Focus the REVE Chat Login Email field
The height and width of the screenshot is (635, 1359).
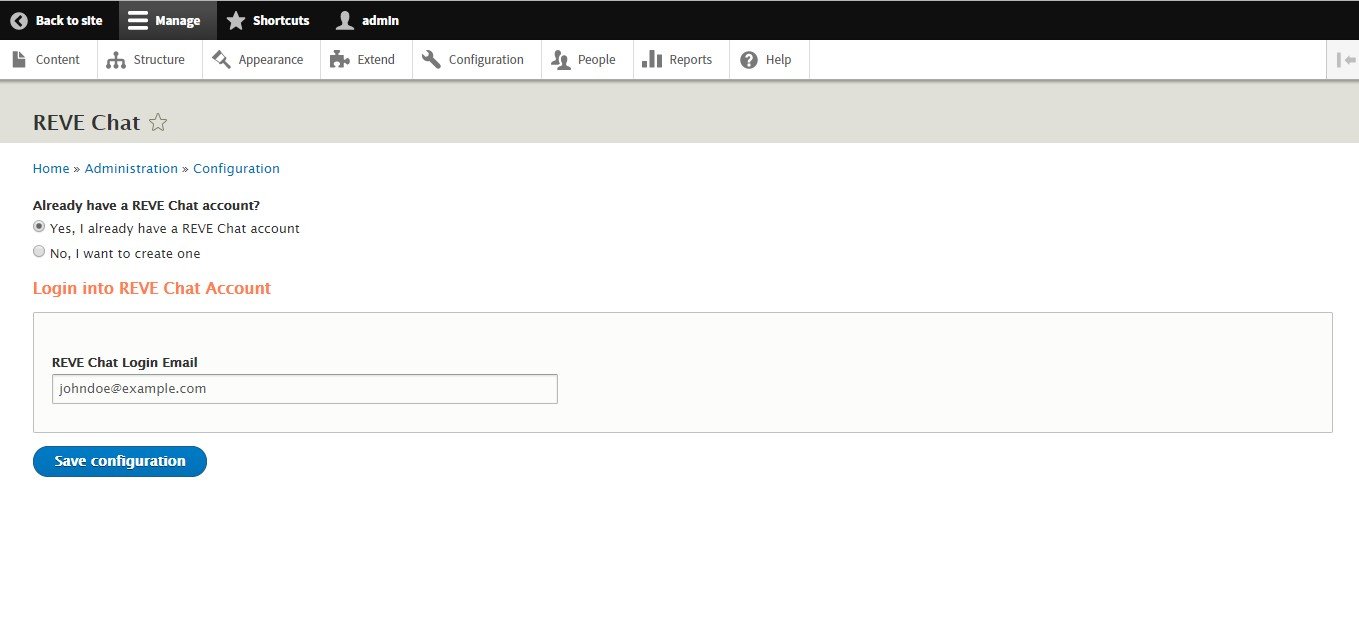tap(305, 389)
